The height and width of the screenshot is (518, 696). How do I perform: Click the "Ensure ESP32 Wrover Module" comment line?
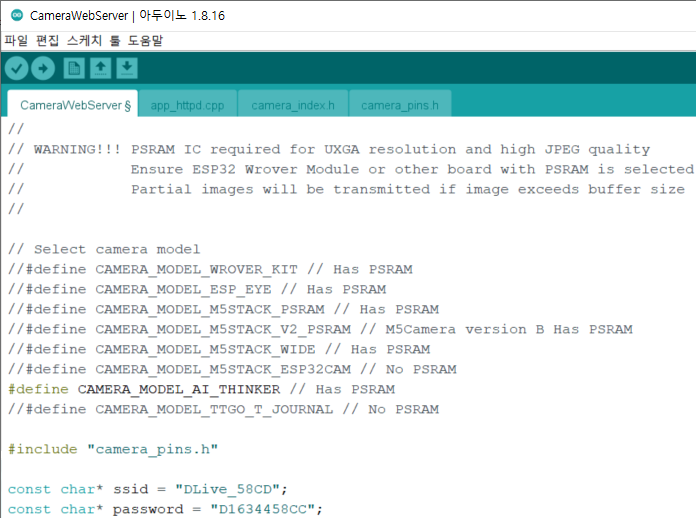tap(351, 170)
